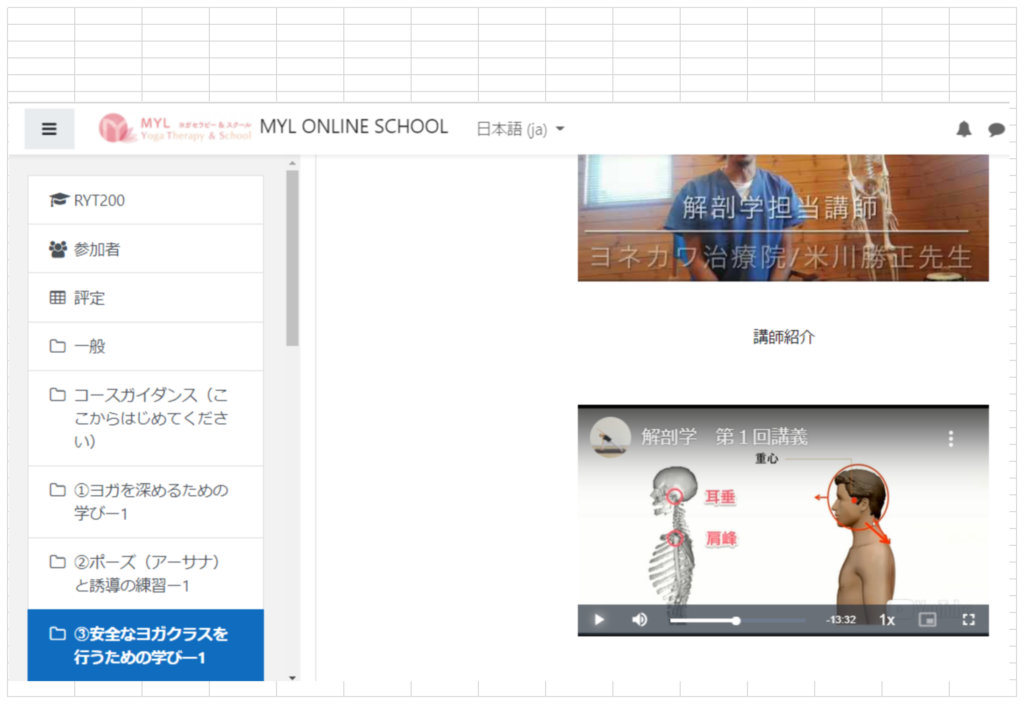Open the 一般 folder section
Screen dimensions: 1024x704
pos(89,347)
